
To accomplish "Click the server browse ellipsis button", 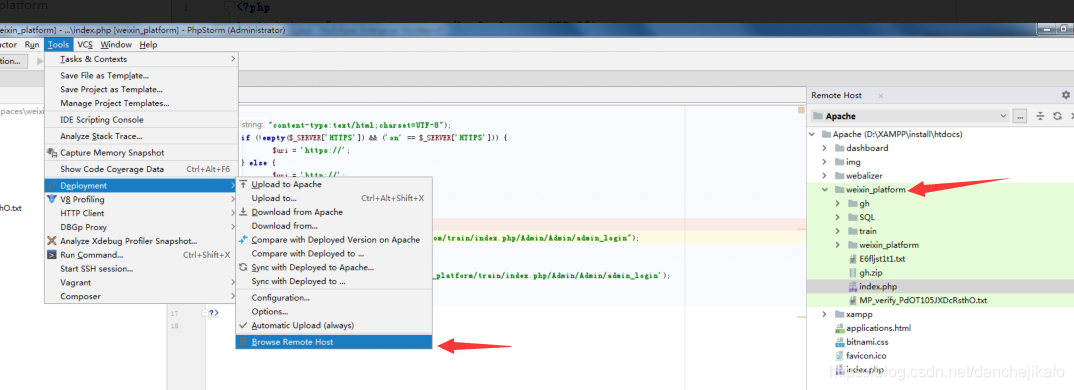I will tap(1021, 117).
